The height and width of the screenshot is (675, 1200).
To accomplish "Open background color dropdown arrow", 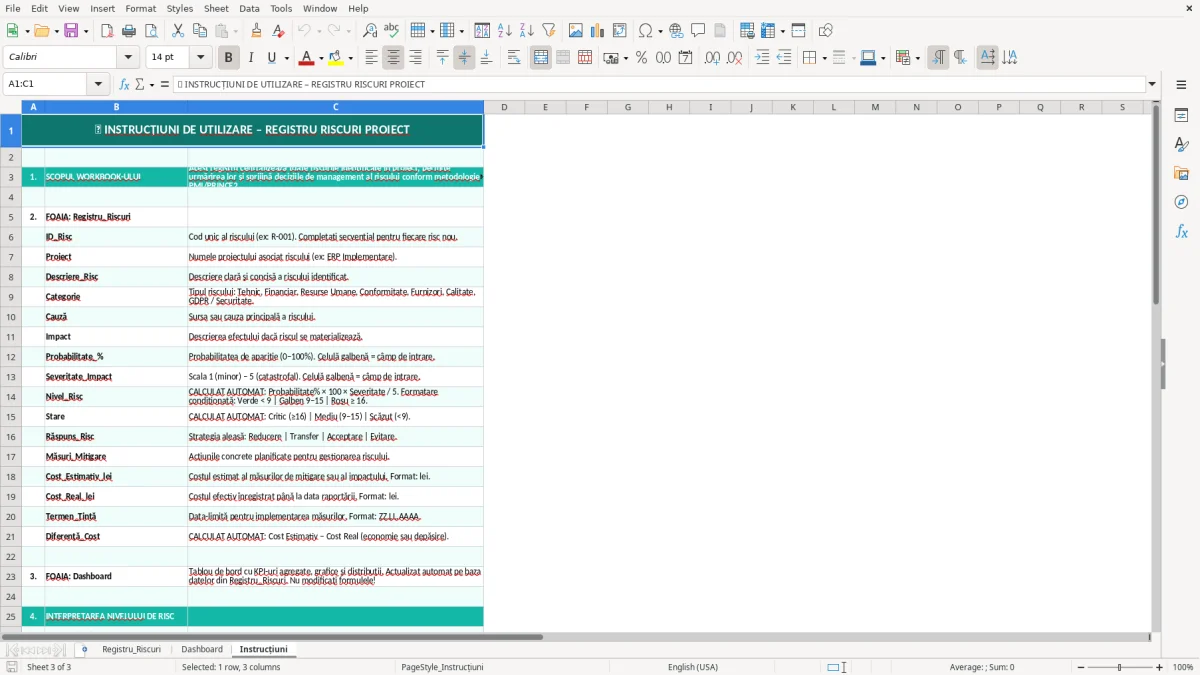I will click(350, 58).
